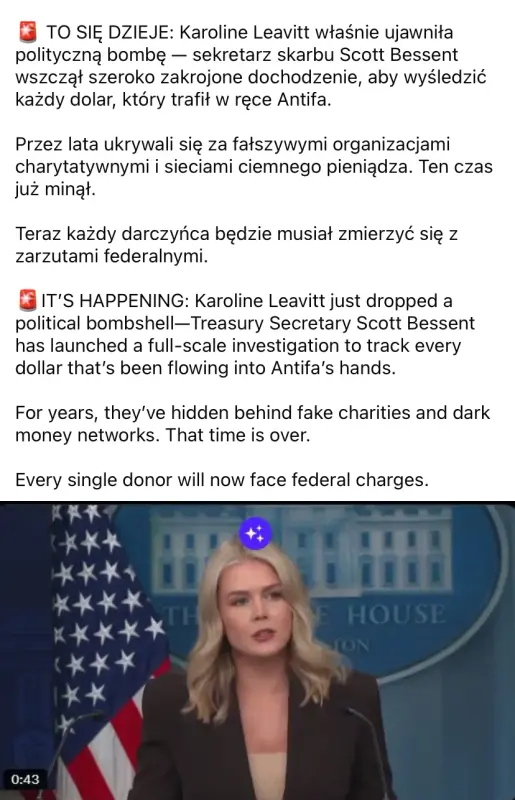The image size is (515, 800).
Task: Click the word 'Antifa.' ending first Polish paragraph
Action: pos(304,99)
